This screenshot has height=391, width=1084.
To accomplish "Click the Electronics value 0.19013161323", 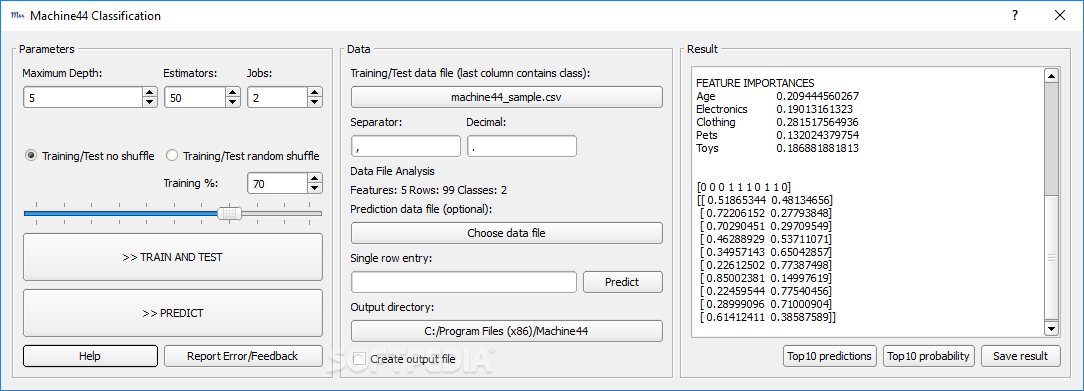I will click(814, 109).
